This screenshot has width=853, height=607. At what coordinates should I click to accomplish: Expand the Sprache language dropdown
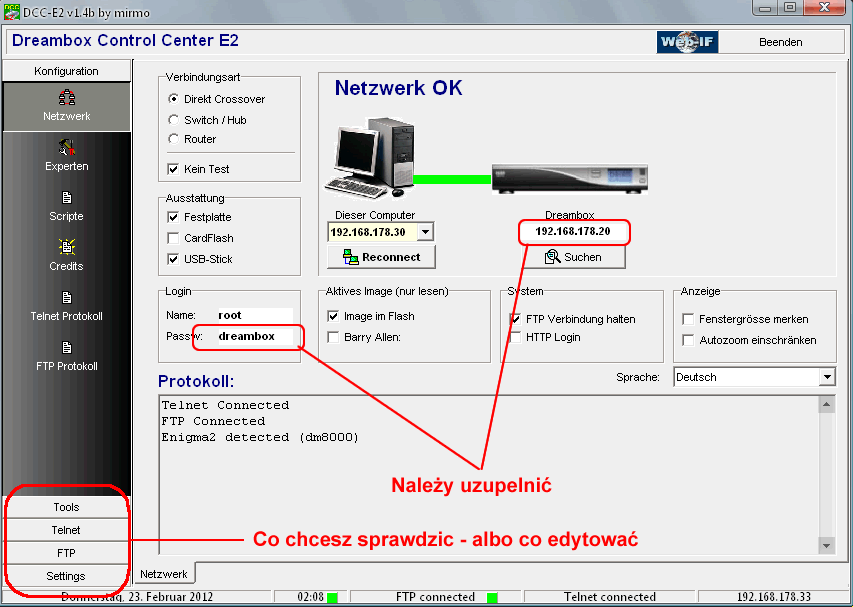point(827,377)
